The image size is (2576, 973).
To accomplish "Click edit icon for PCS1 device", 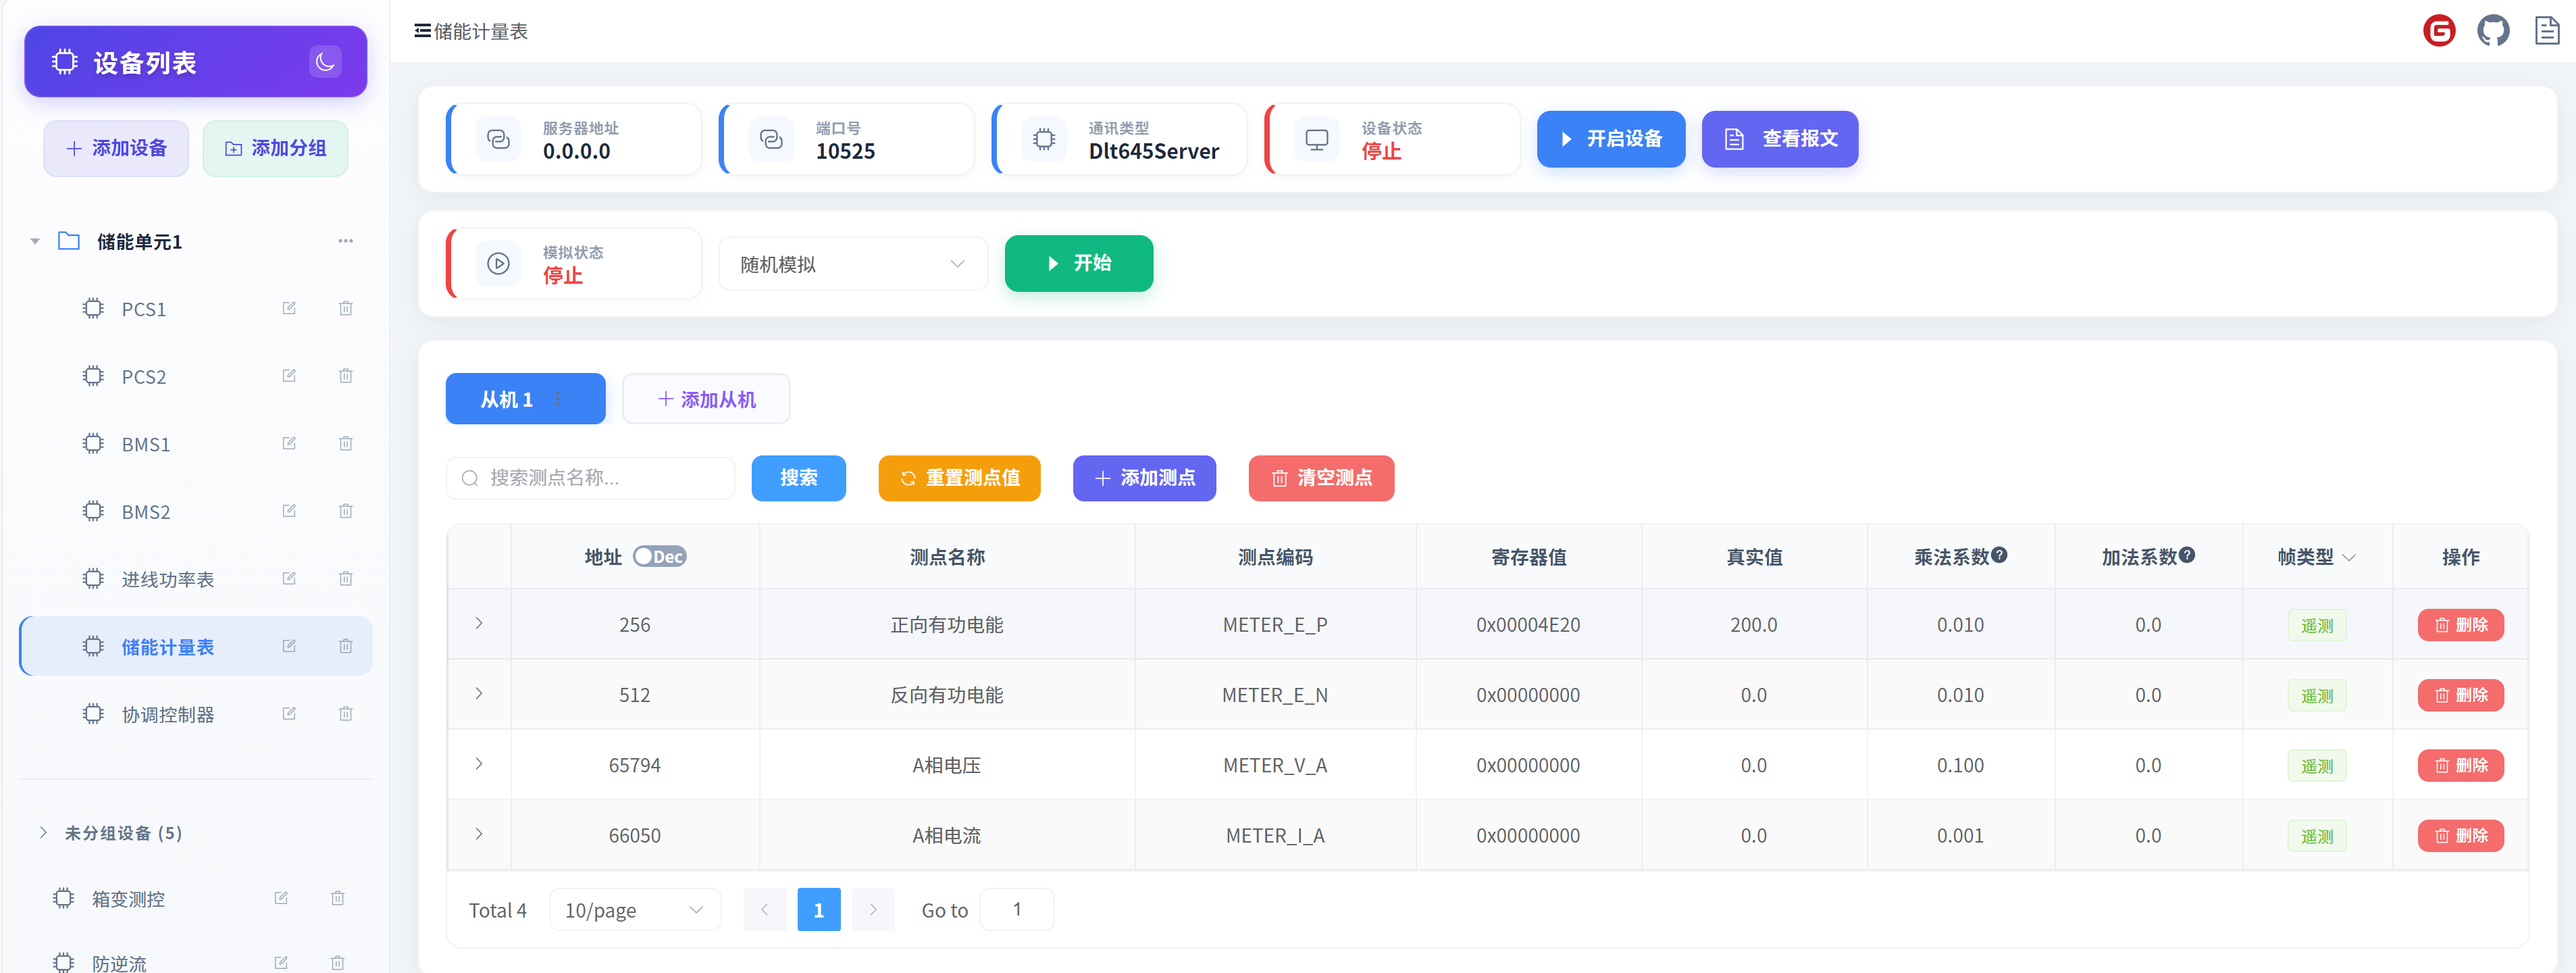I will tap(289, 308).
